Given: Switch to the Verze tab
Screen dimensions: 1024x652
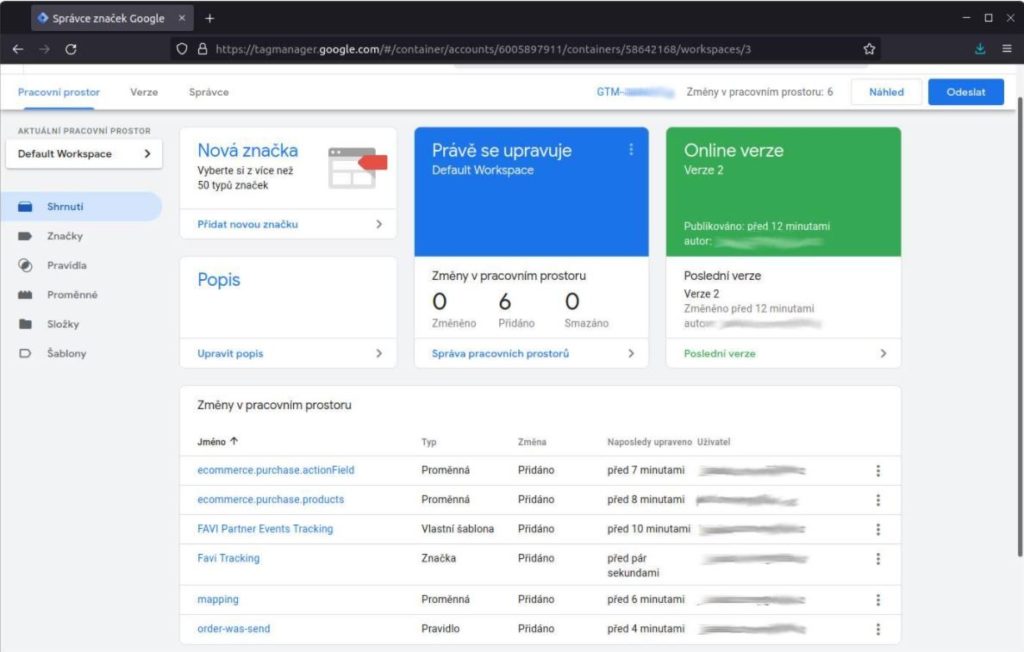Looking at the screenshot, I should (143, 91).
